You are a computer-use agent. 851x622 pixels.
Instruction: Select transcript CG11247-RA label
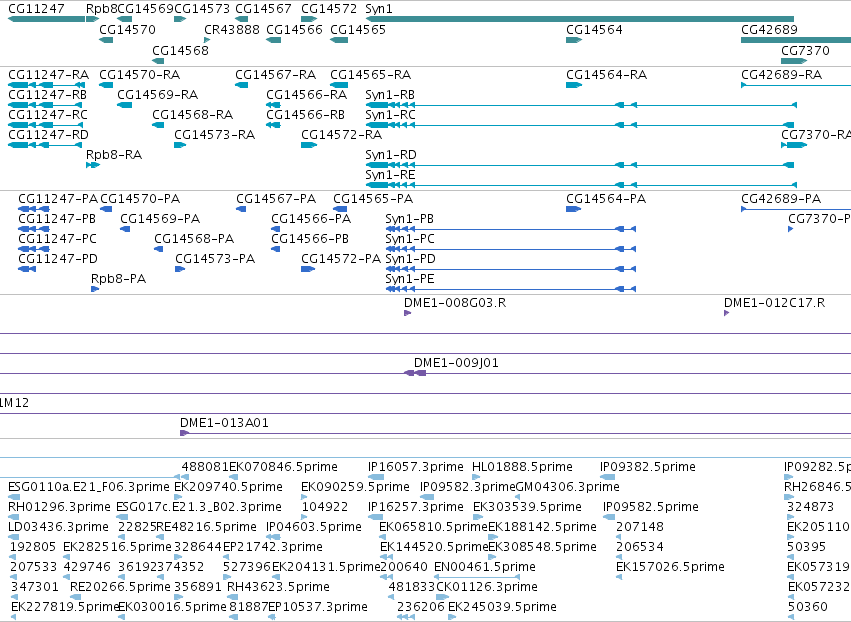[x=48, y=74]
